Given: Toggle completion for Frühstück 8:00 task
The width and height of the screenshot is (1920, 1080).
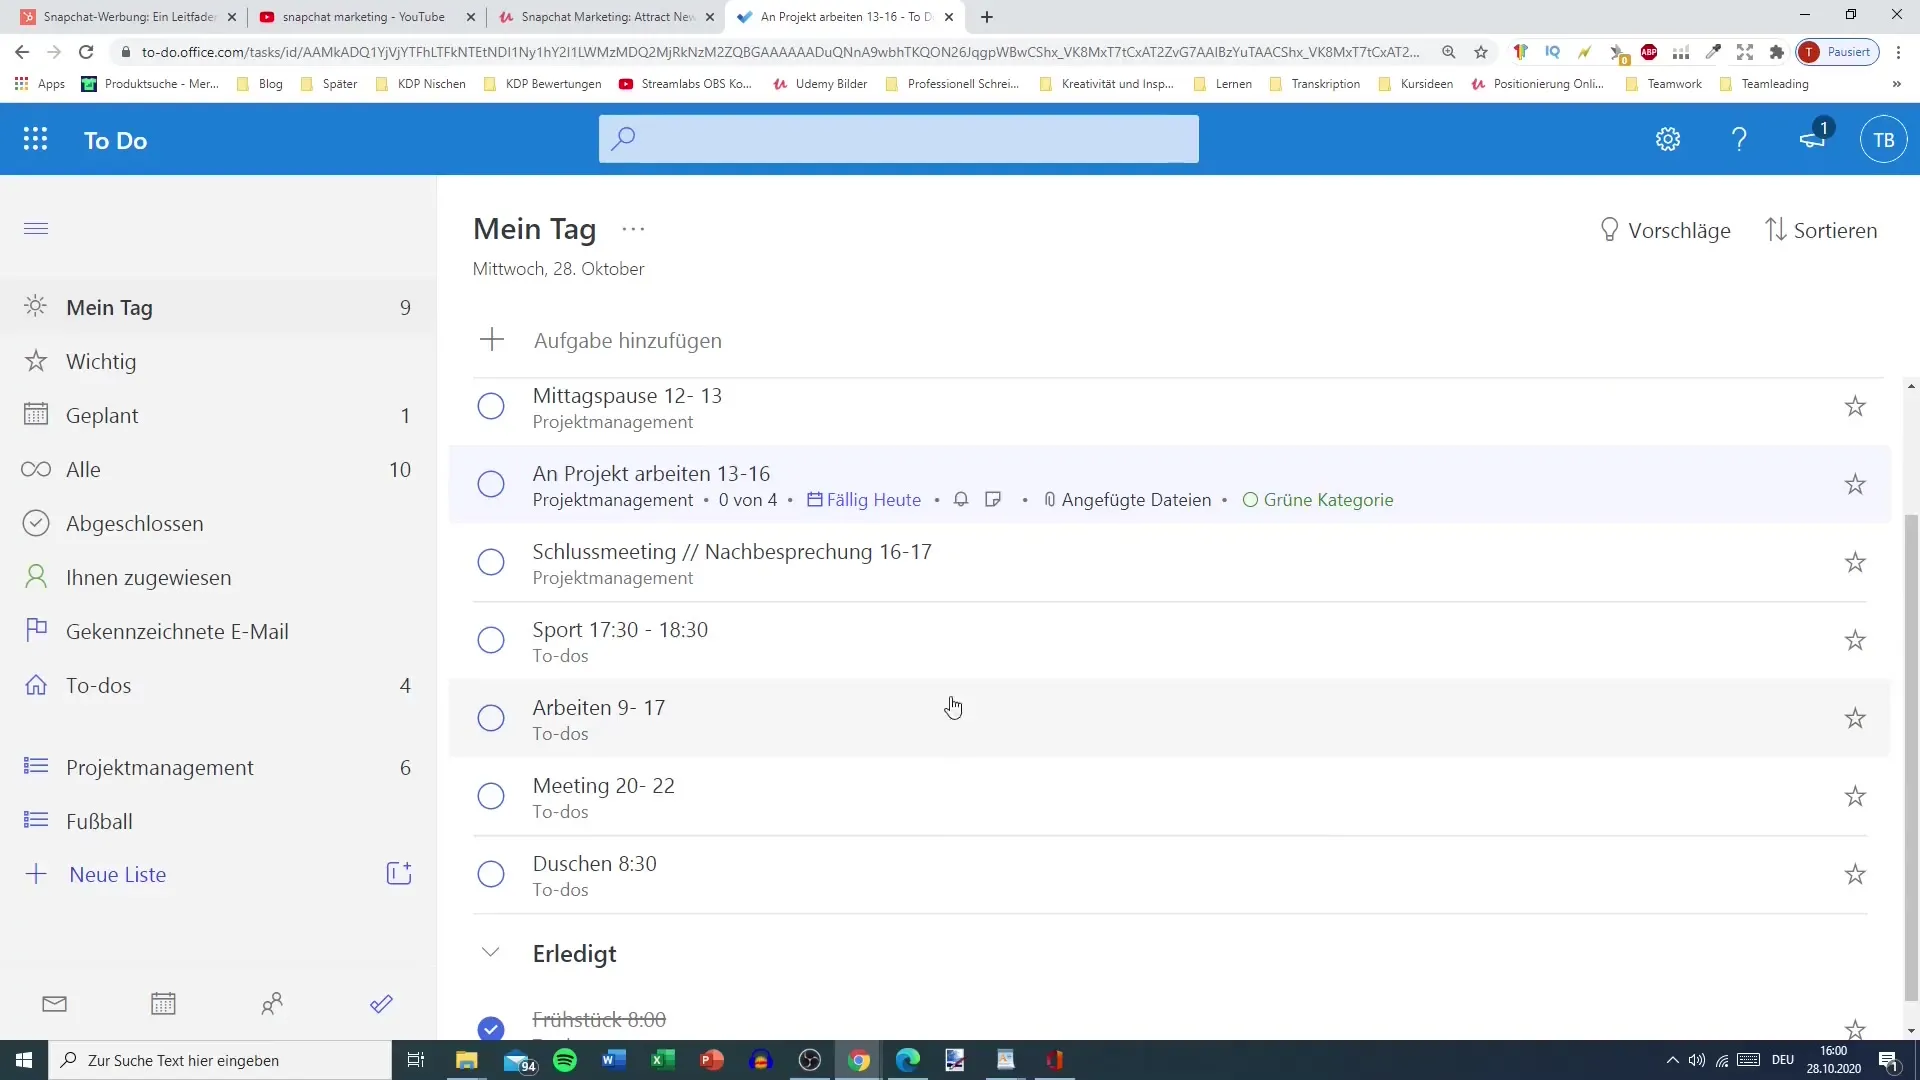Looking at the screenshot, I should click(491, 1029).
